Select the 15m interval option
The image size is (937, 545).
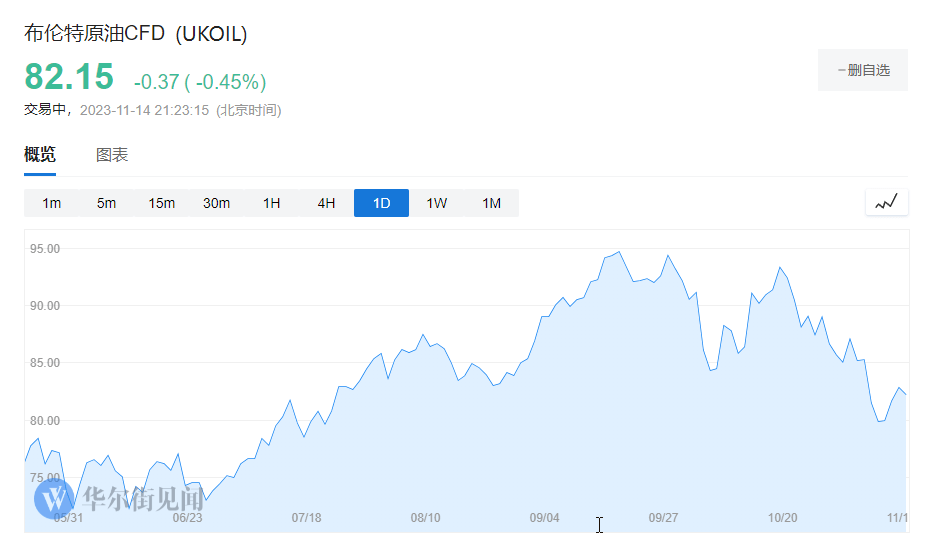[161, 203]
